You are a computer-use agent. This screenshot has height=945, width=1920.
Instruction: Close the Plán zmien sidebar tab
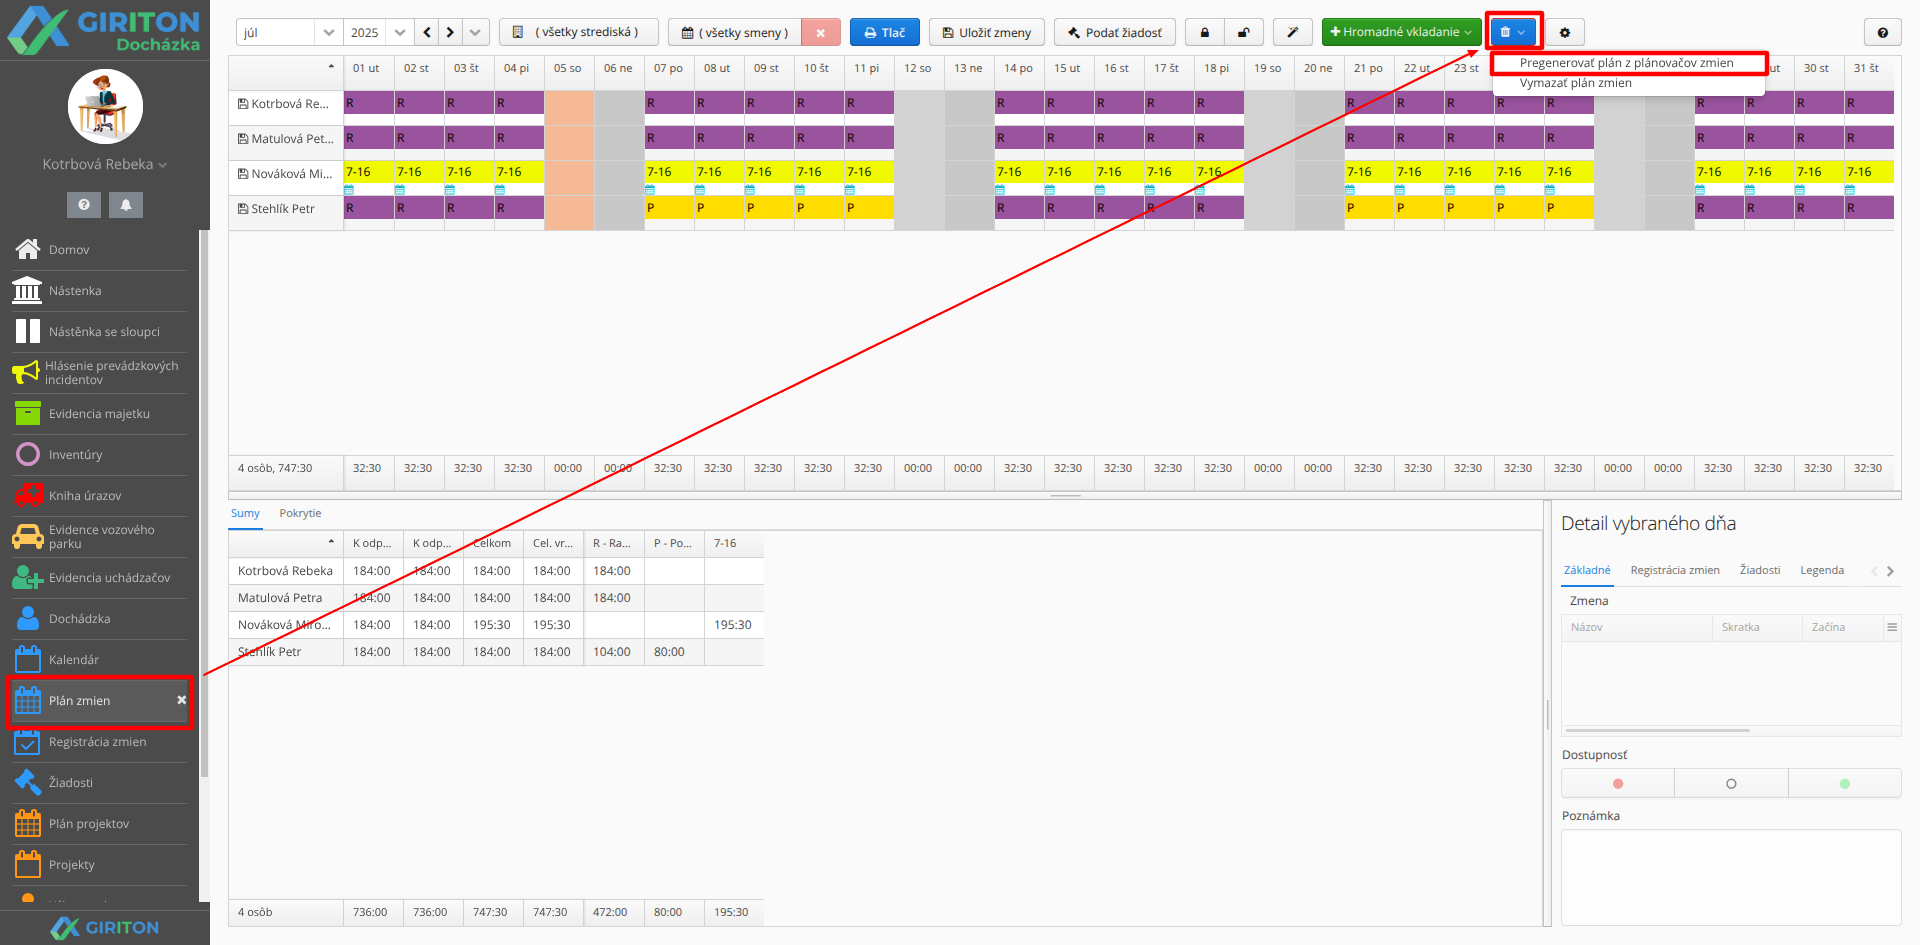point(182,700)
